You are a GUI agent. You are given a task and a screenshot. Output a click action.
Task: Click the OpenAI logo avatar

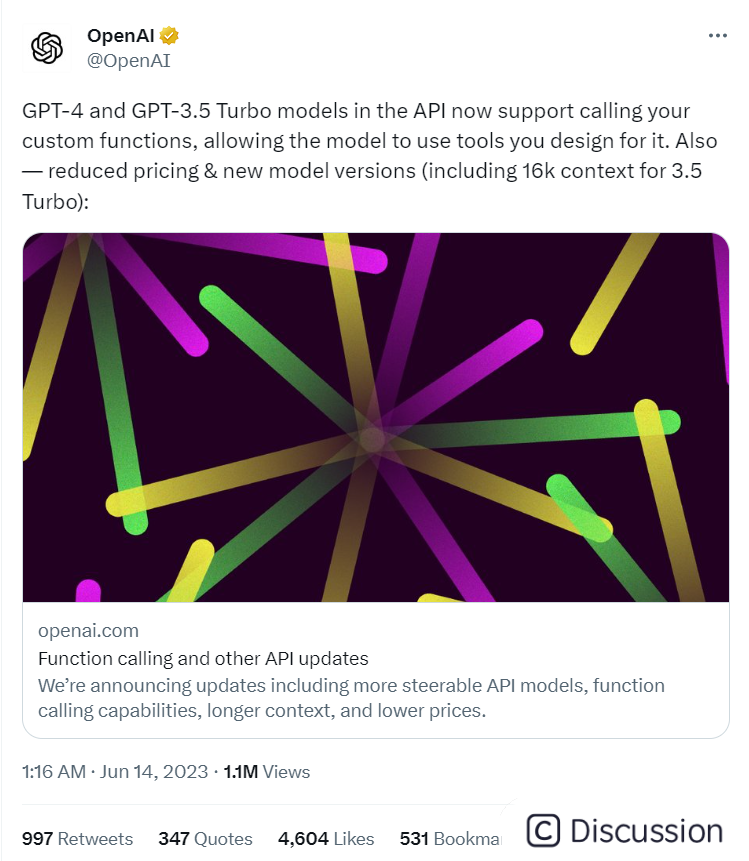(x=47, y=48)
